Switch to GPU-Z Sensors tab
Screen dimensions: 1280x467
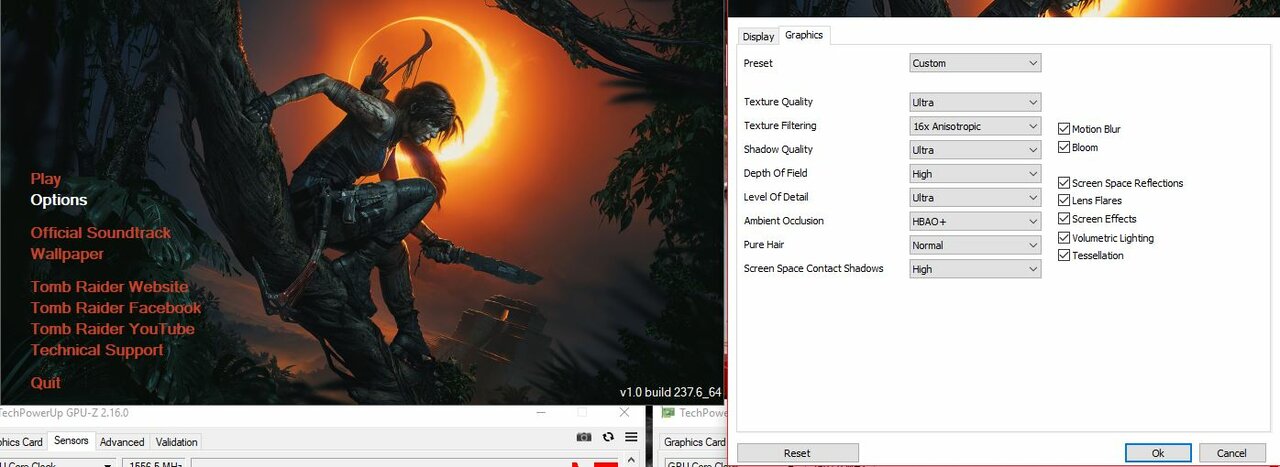pyautogui.click(x=71, y=441)
